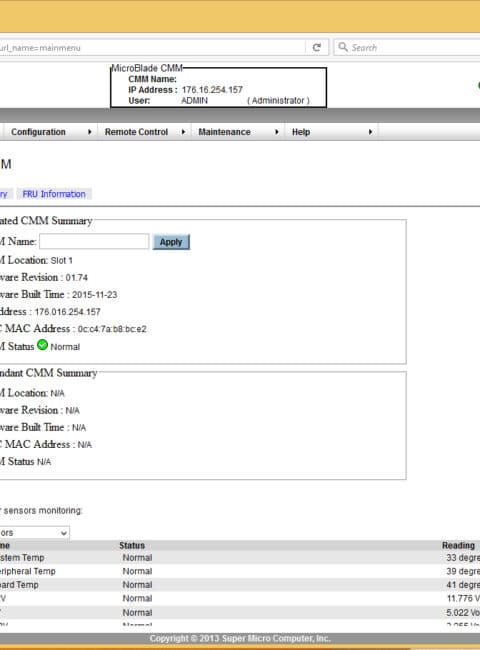
Task: Apply the CMM name change
Action: [171, 242]
